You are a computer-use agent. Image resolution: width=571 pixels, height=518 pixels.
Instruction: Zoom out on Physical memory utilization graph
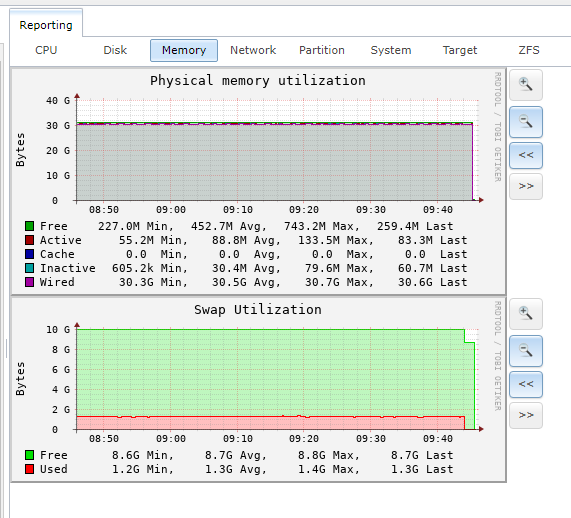point(526,122)
